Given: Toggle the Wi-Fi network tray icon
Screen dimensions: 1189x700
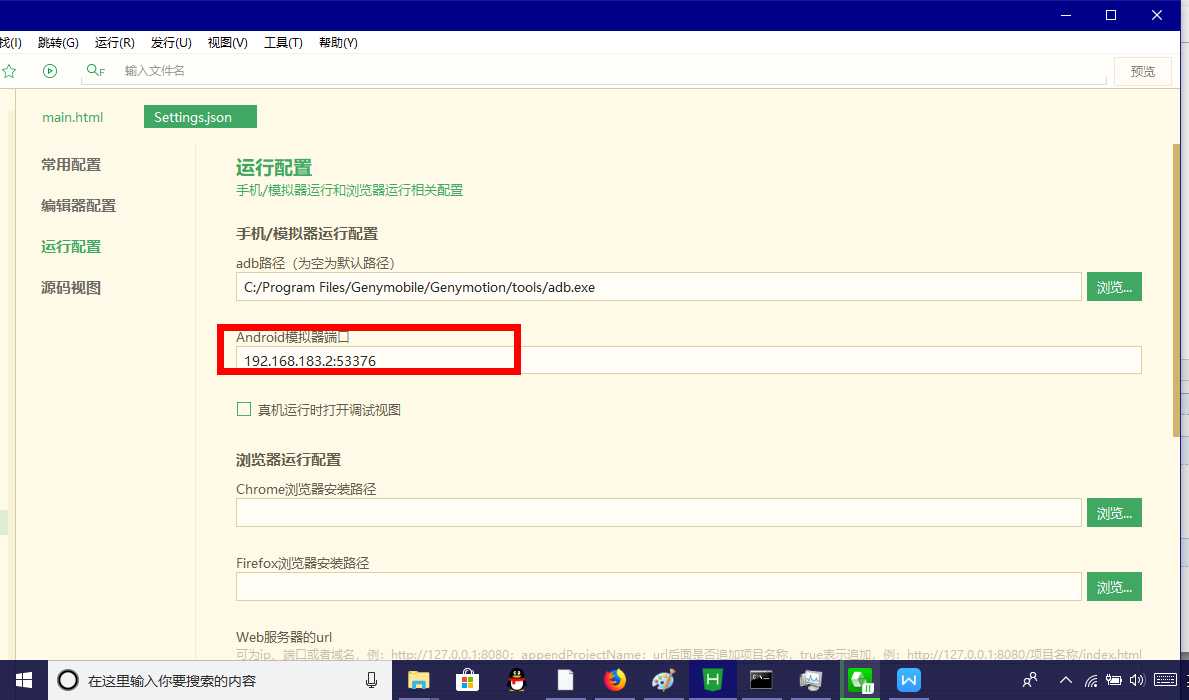Looking at the screenshot, I should 1090,681.
